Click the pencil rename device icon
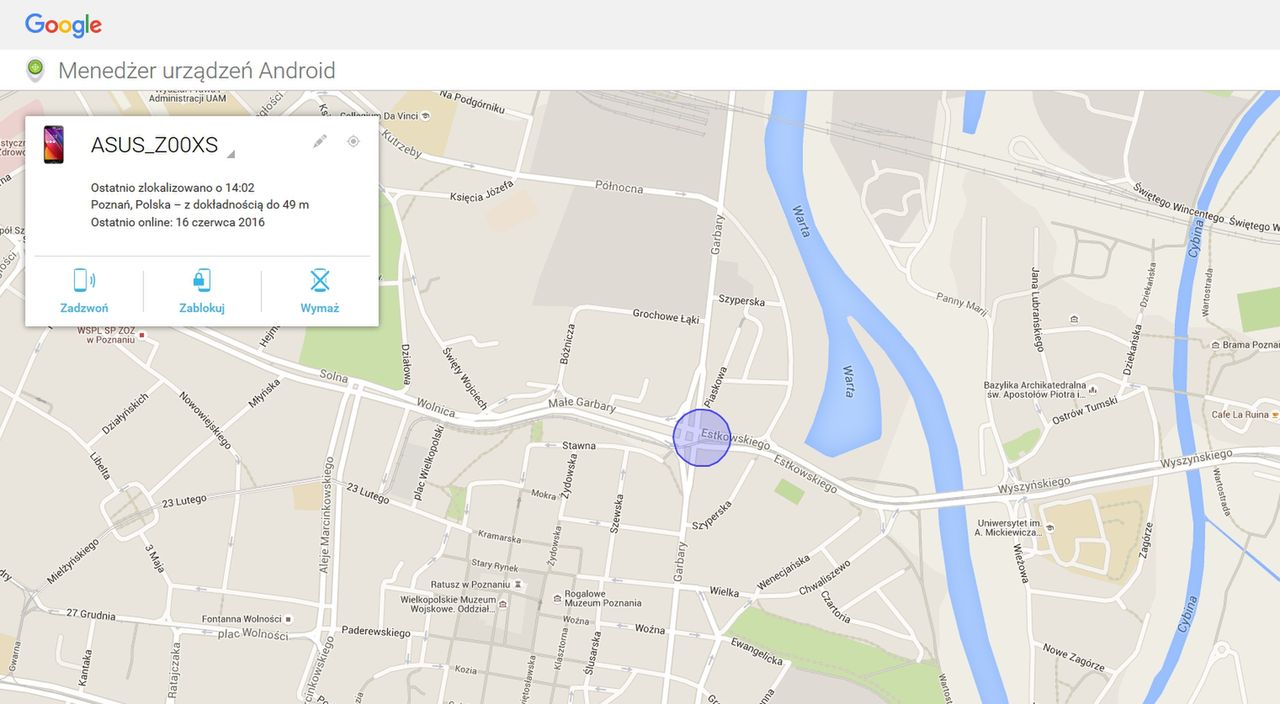1280x704 pixels. click(320, 142)
